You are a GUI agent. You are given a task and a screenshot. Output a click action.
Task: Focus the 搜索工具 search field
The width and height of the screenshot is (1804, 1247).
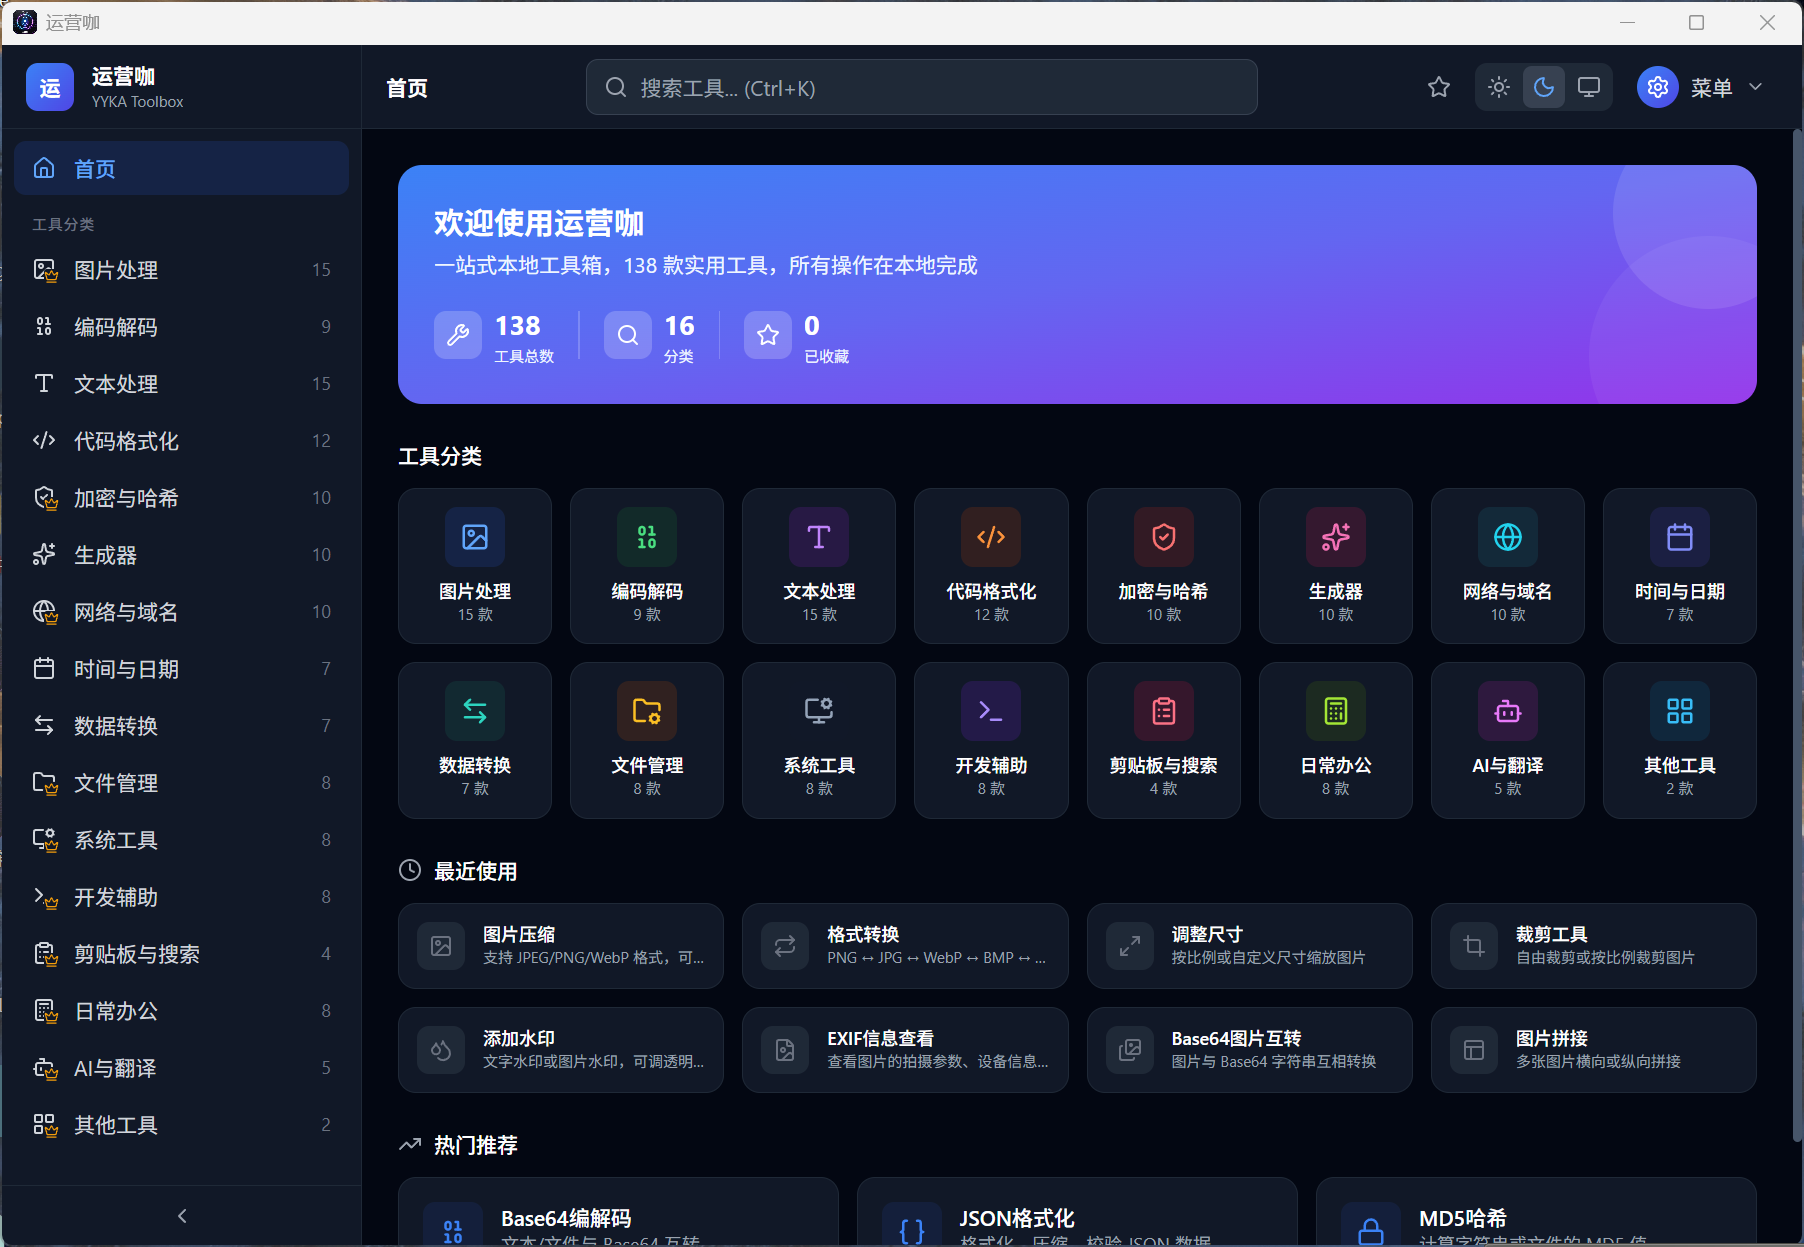pos(921,88)
